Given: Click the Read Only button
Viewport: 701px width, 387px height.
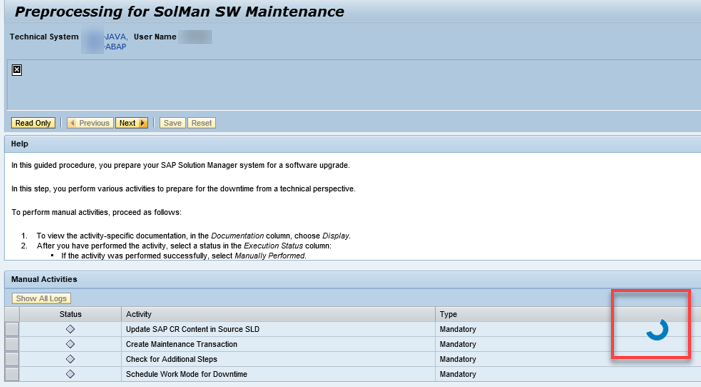Looking at the screenshot, I should click(33, 123).
